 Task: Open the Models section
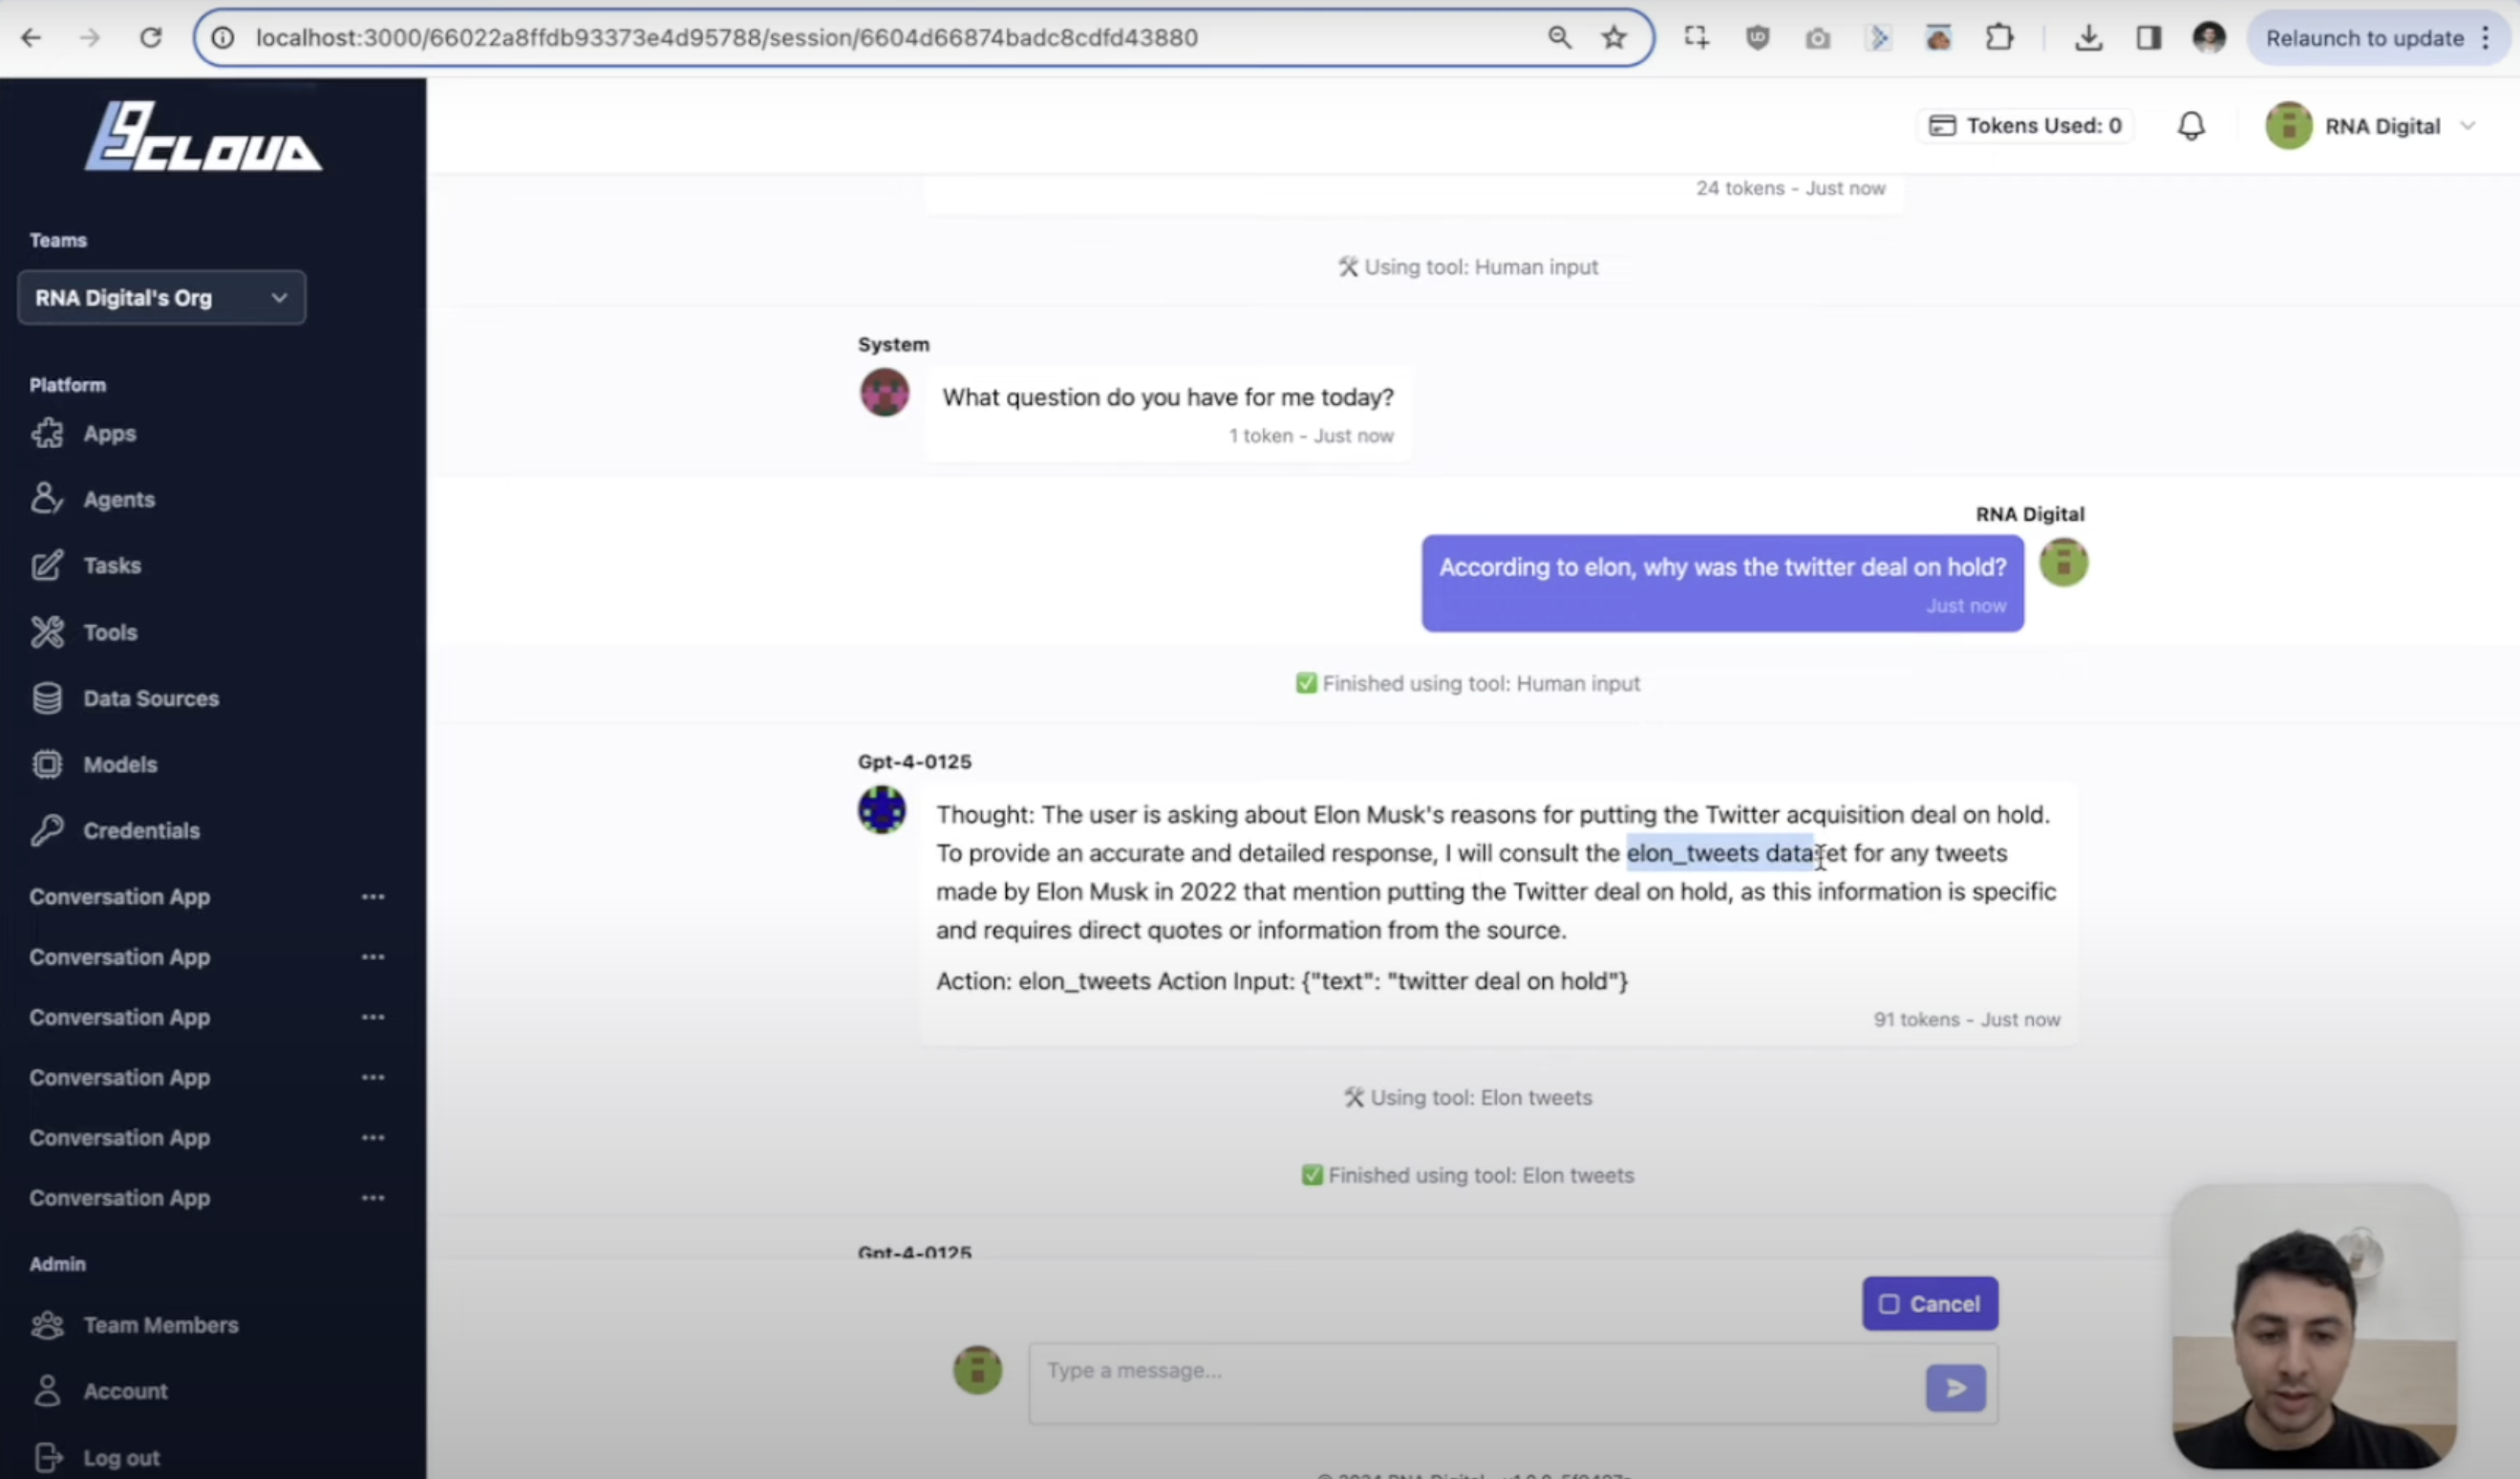click(x=120, y=764)
